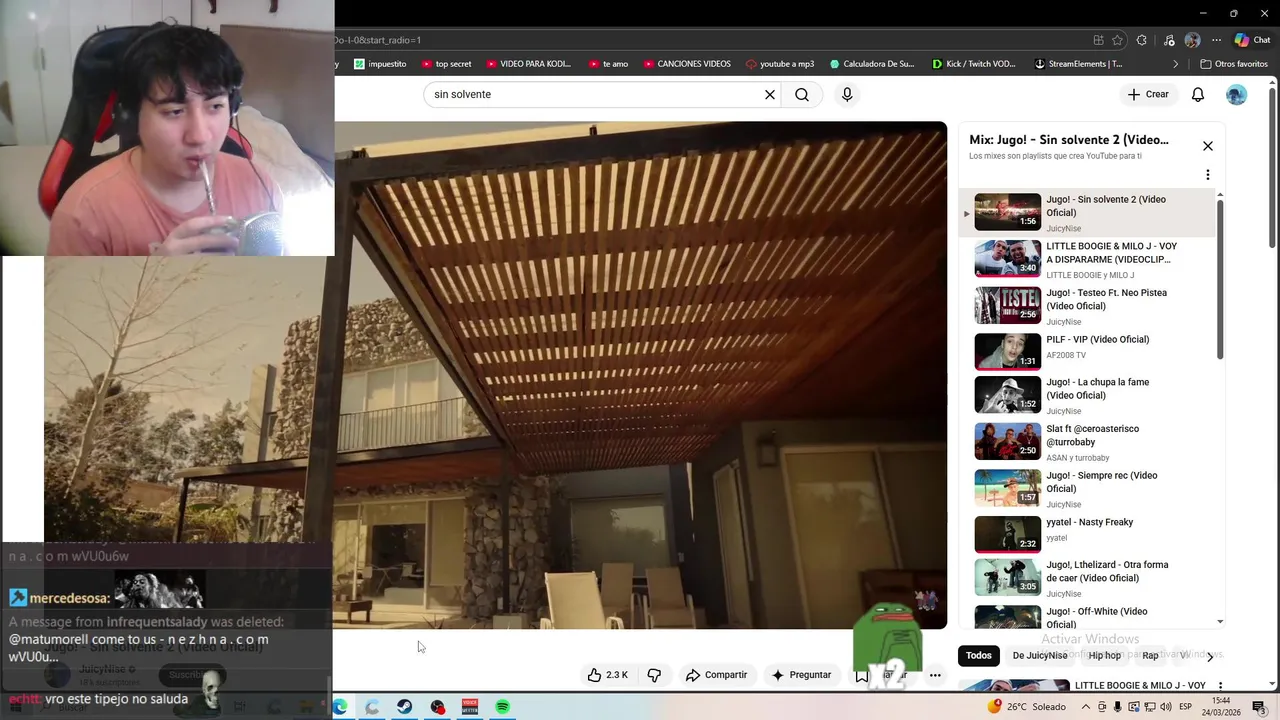Screen dimensions: 1280x720
Task: Play PILF - VIP (Video Oficial)
Action: click(1089, 351)
